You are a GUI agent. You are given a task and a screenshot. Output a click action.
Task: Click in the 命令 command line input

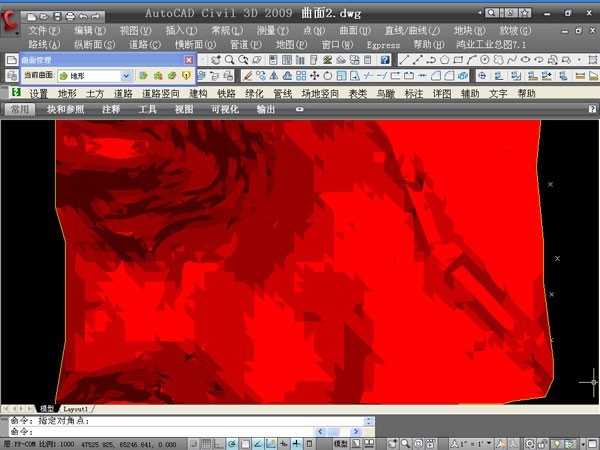point(150,431)
